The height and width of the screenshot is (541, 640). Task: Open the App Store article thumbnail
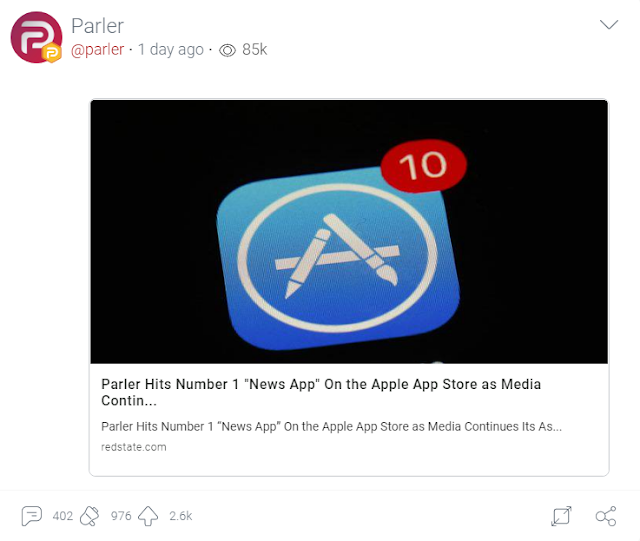point(349,232)
